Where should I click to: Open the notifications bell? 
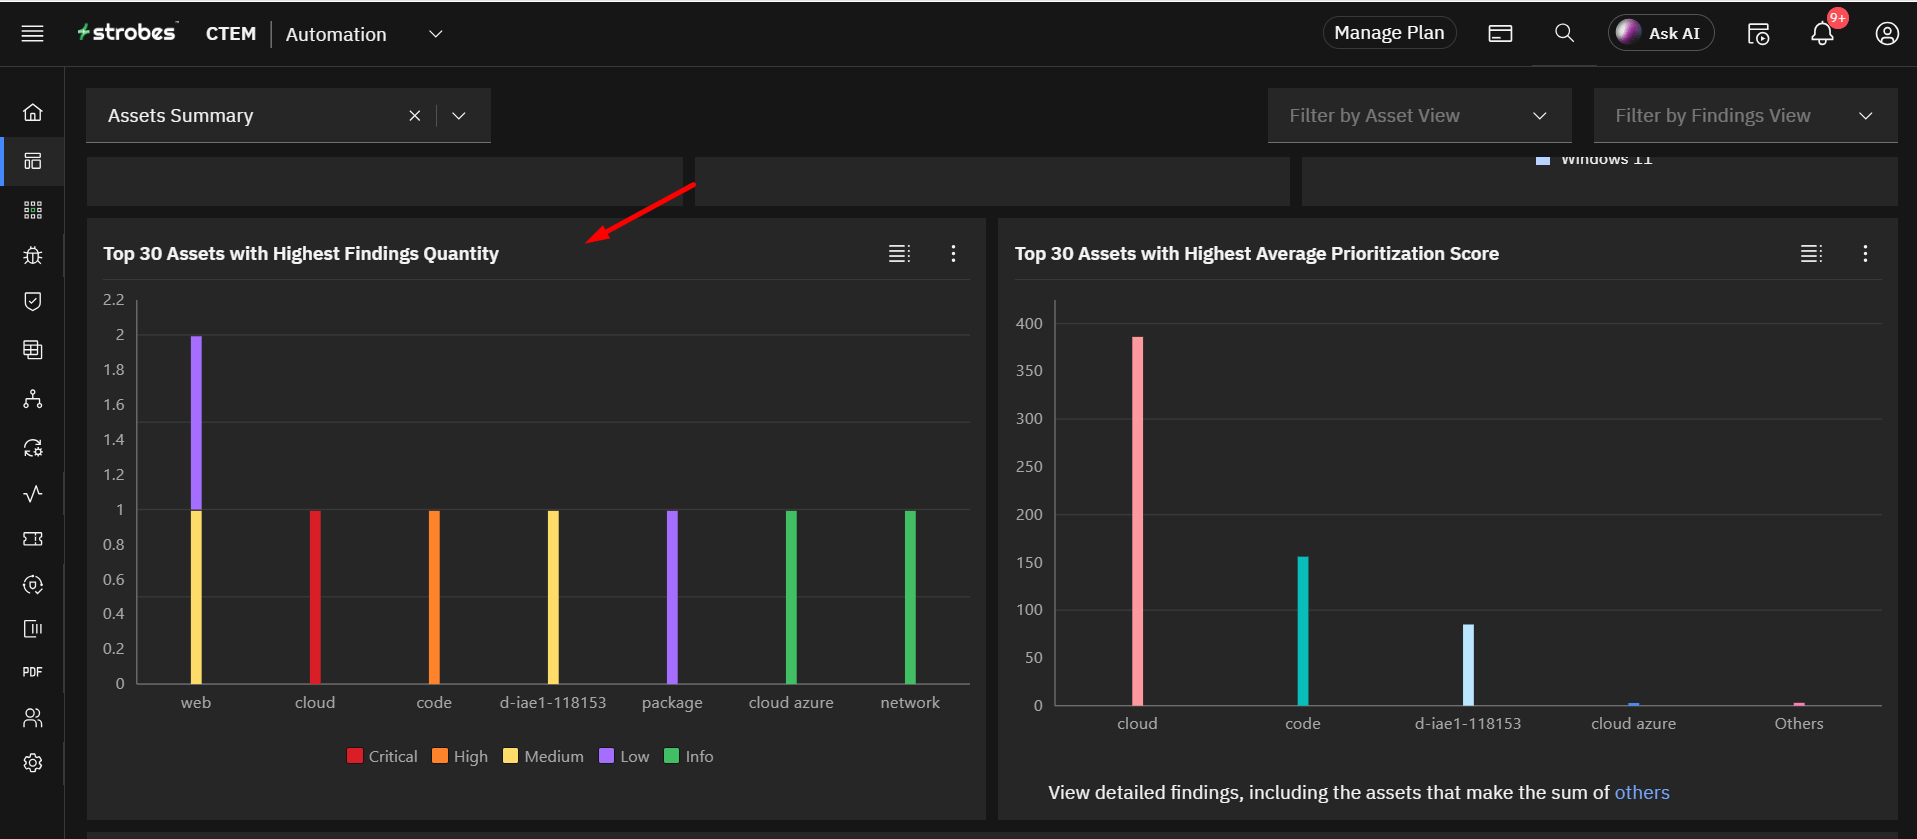click(x=1822, y=34)
